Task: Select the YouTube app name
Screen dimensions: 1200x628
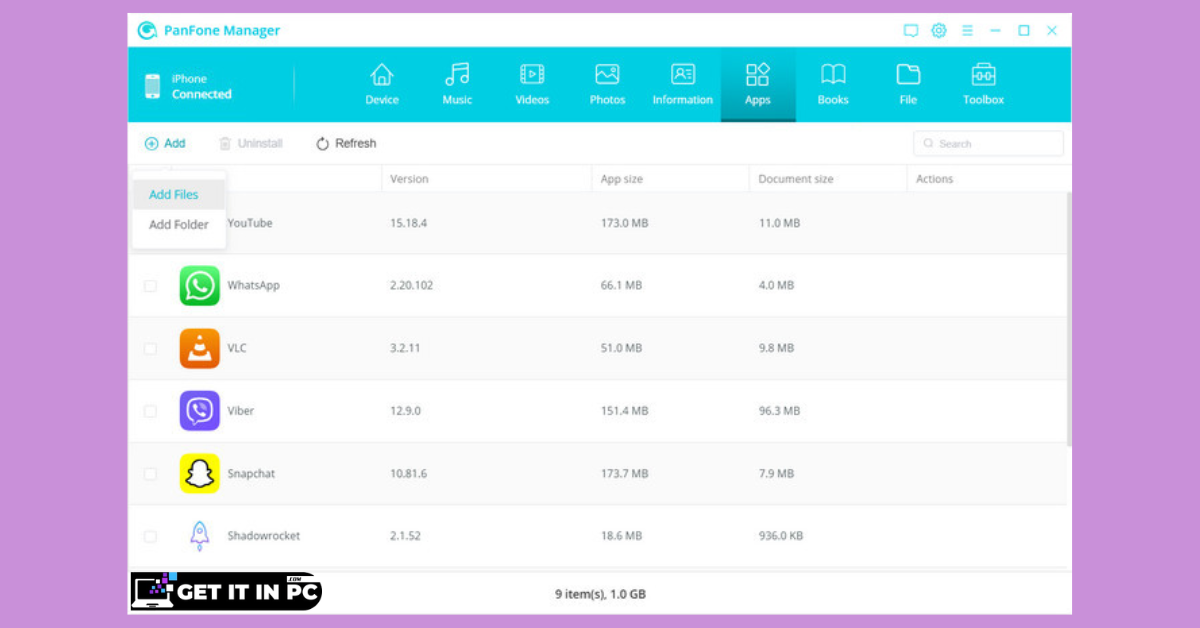Action: coord(250,223)
